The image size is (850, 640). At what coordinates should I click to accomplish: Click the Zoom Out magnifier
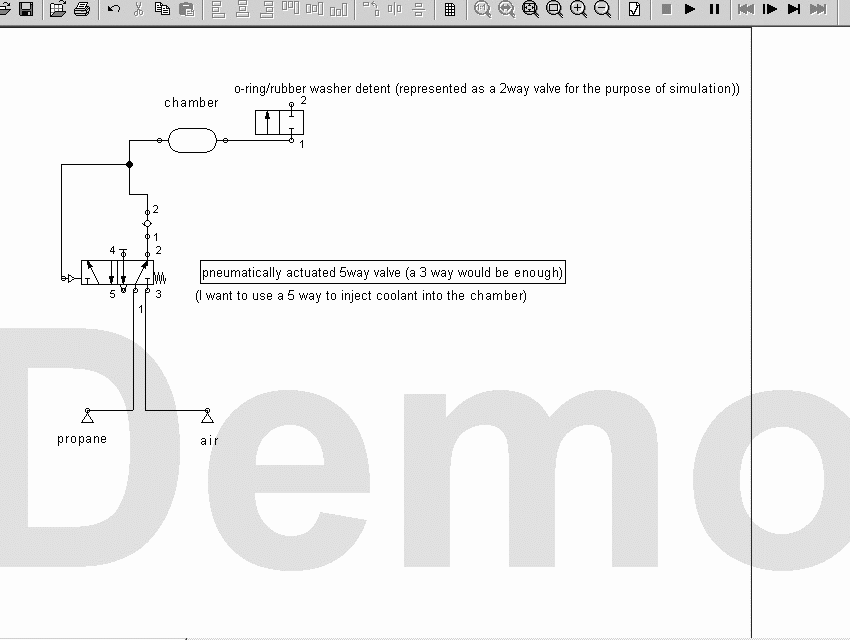pyautogui.click(x=602, y=9)
